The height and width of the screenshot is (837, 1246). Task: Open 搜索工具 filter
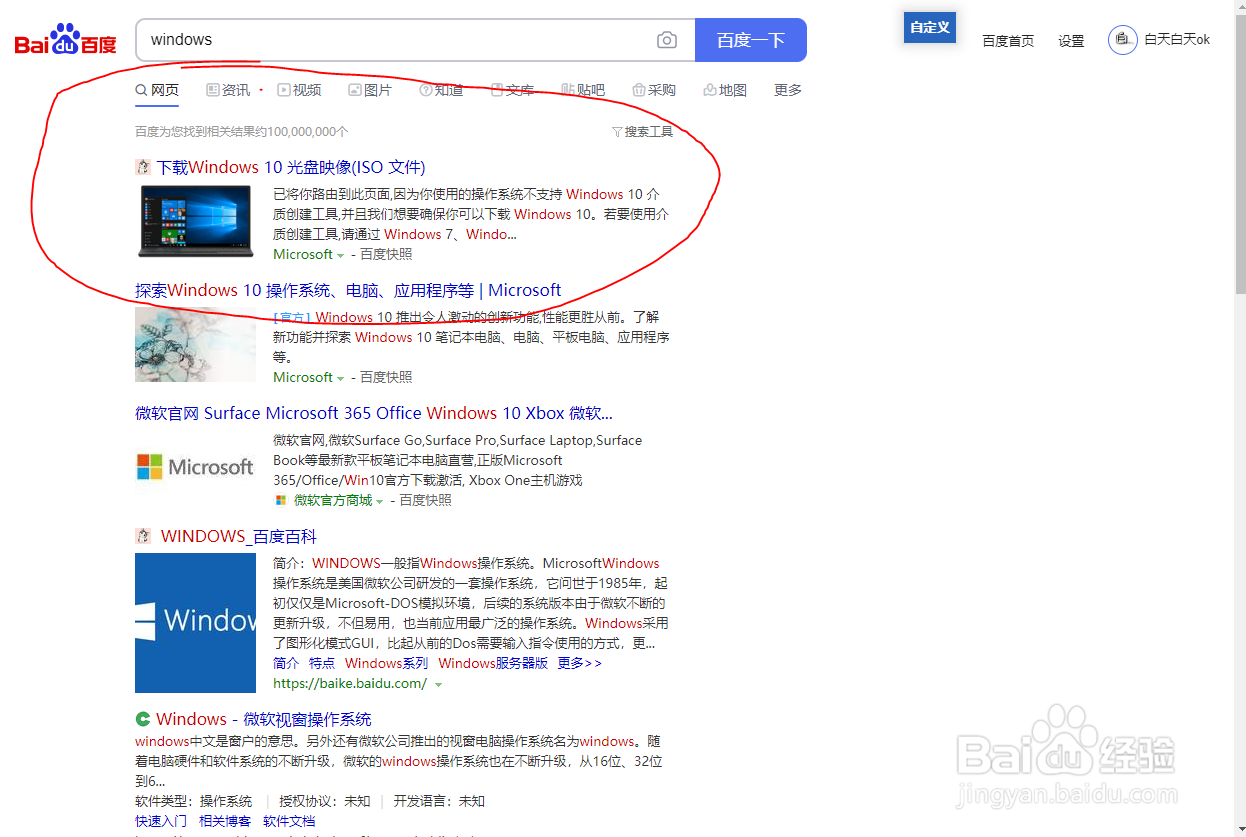[643, 132]
